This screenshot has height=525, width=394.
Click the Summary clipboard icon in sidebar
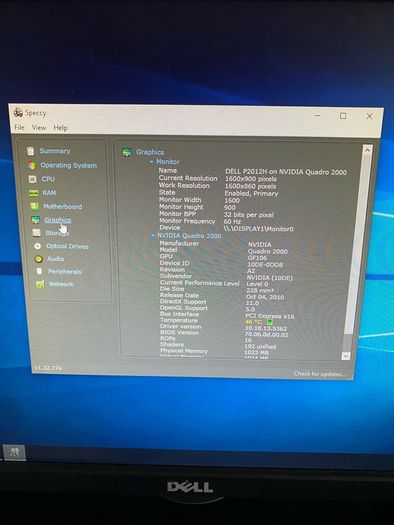pyautogui.click(x=30, y=151)
